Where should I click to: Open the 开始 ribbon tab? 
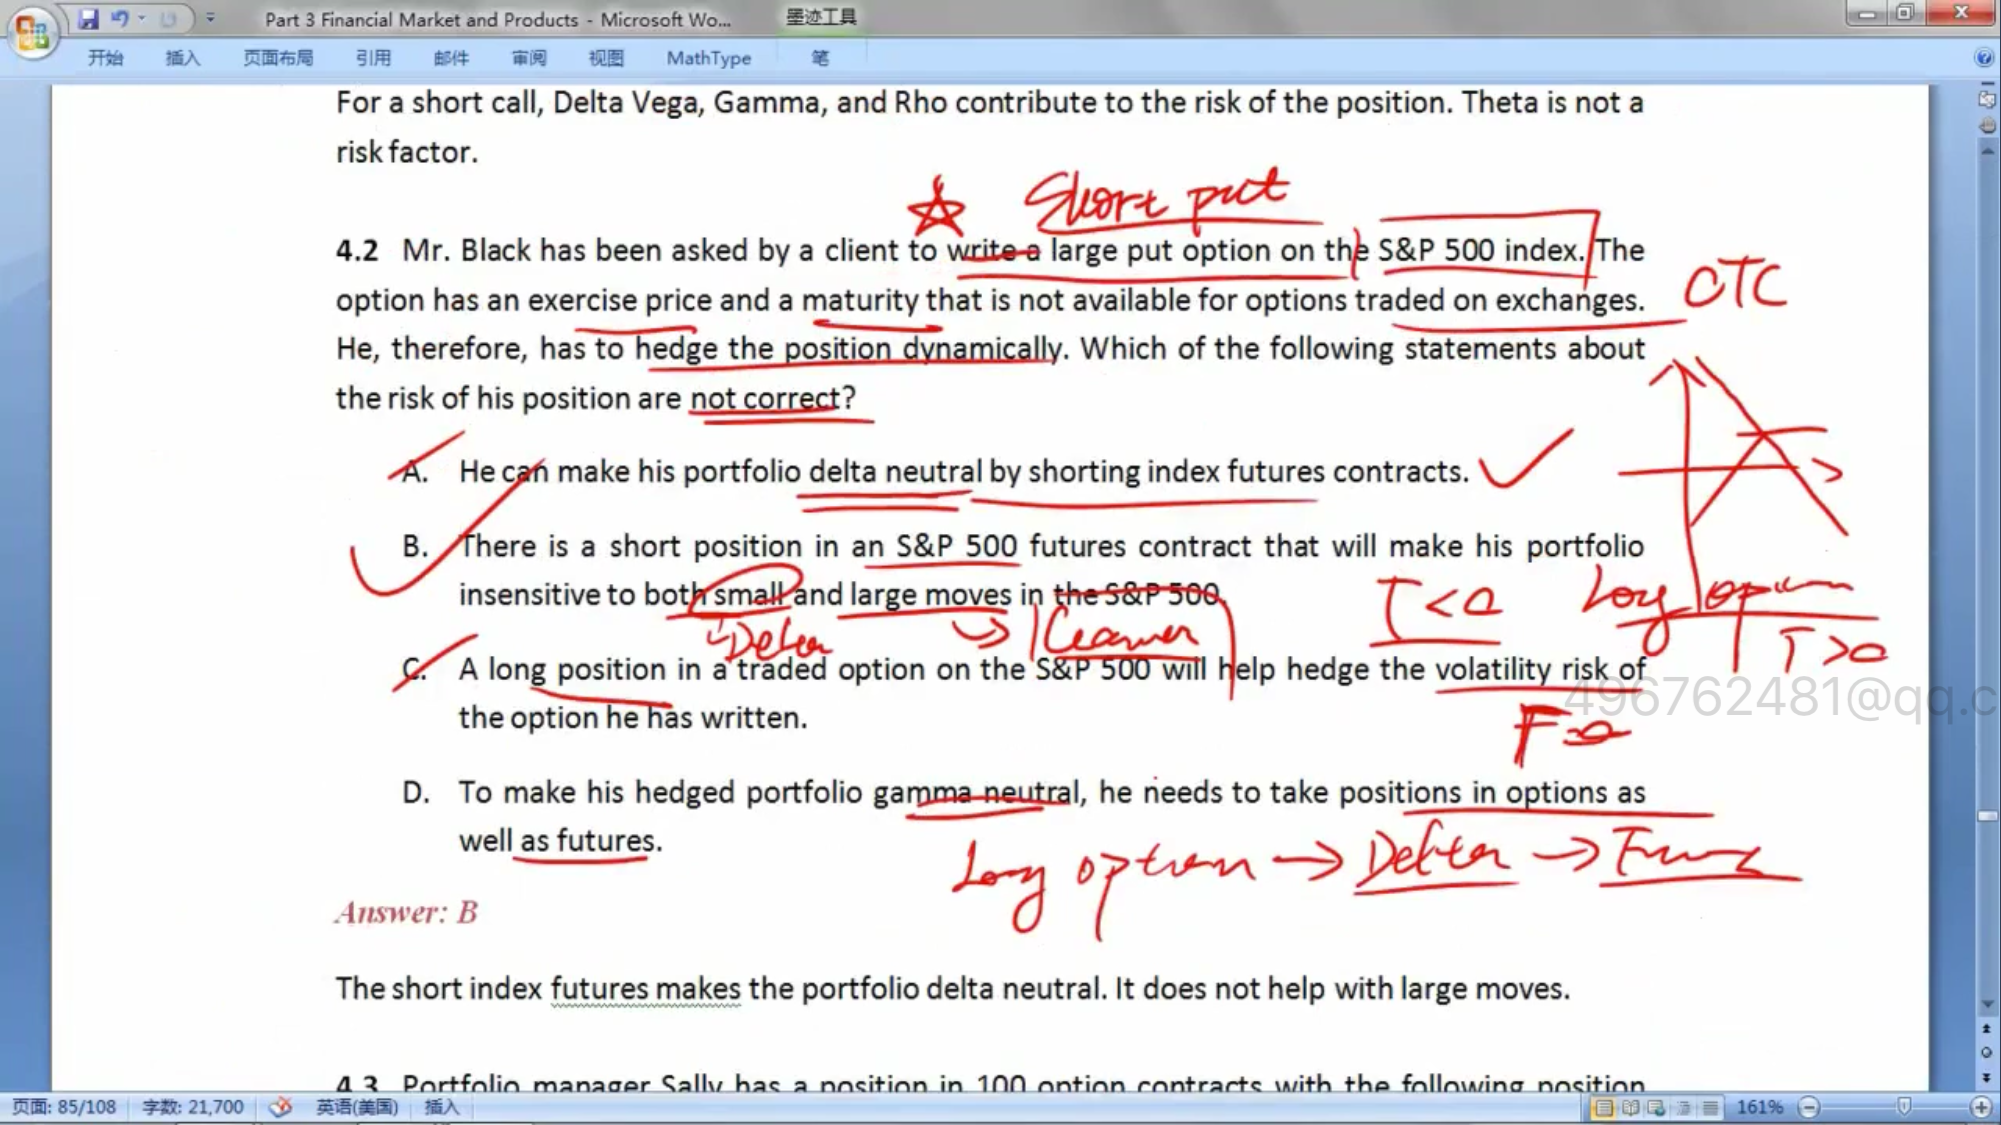[105, 58]
